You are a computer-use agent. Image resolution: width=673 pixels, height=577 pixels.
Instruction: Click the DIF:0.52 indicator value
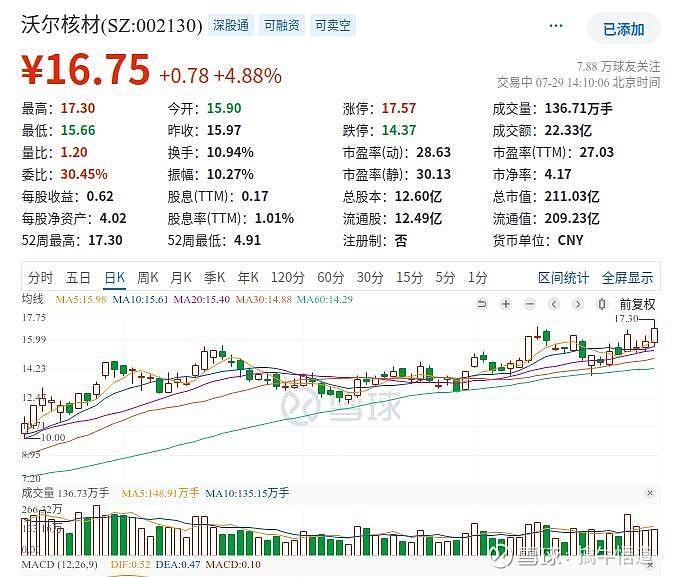[130, 565]
